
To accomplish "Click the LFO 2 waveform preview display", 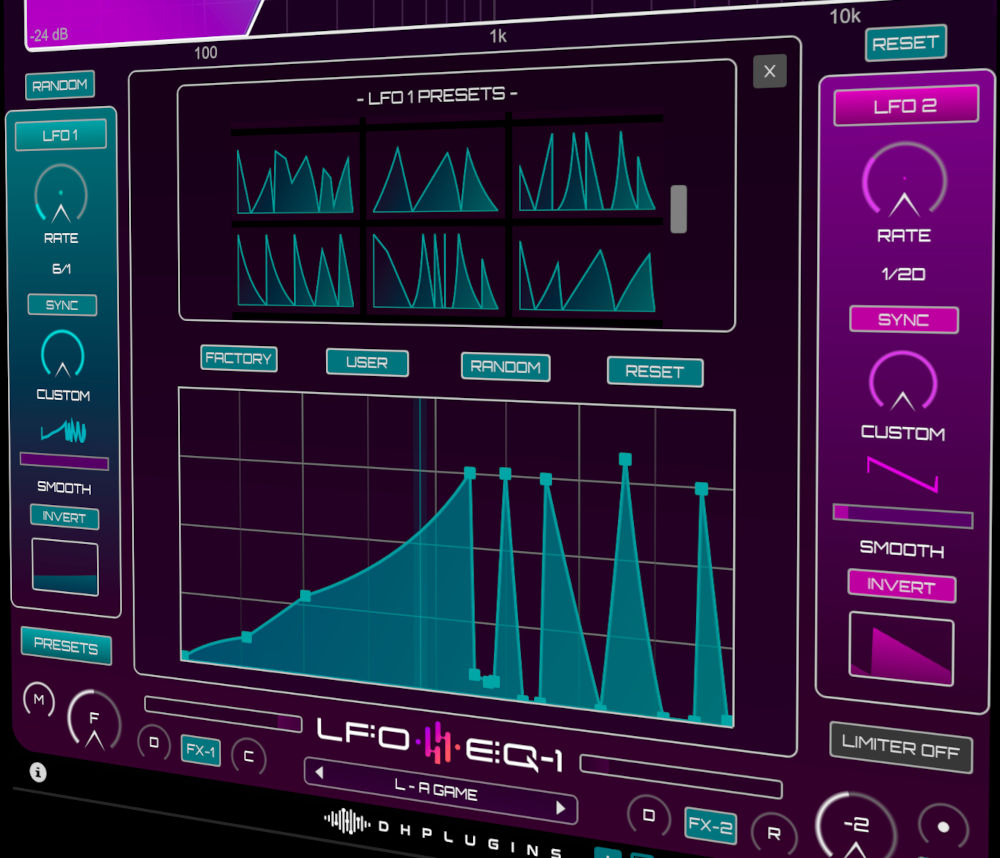I will [x=902, y=649].
